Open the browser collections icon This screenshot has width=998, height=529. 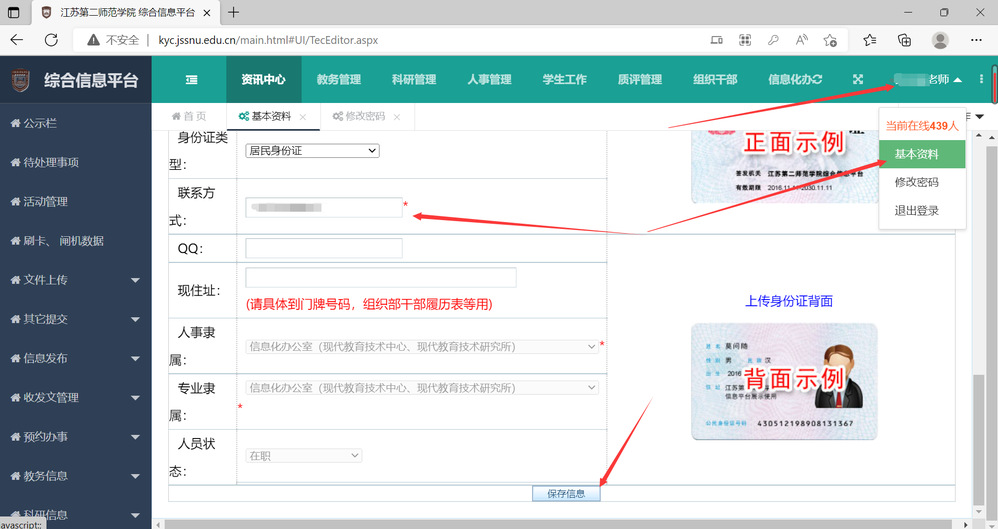click(904, 40)
